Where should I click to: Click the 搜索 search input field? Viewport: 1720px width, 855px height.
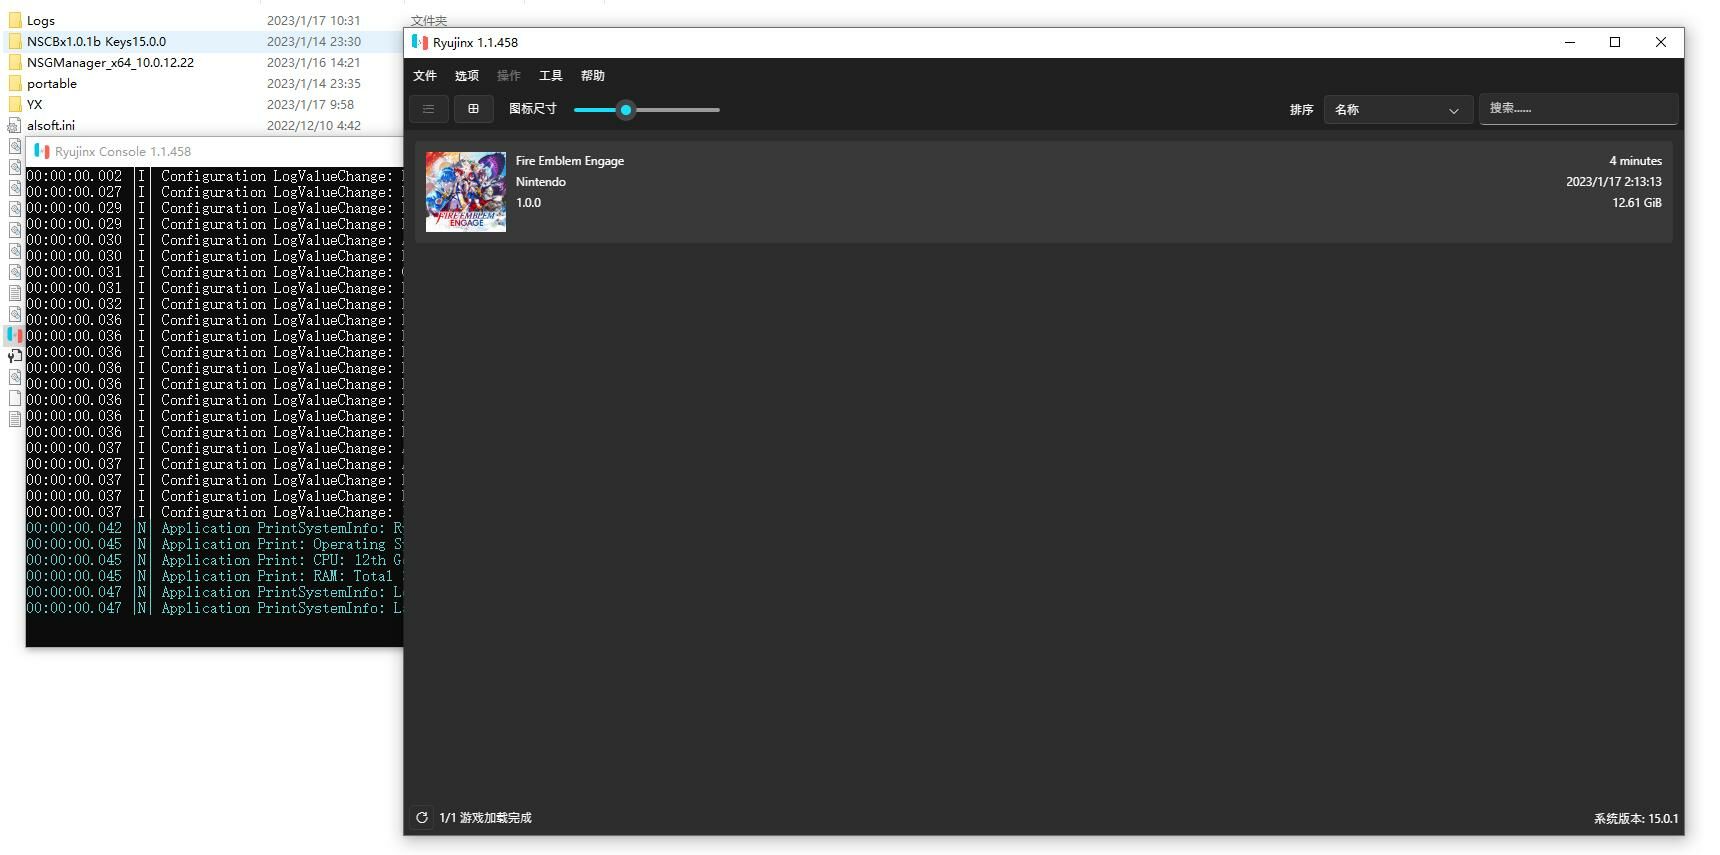click(x=1577, y=108)
